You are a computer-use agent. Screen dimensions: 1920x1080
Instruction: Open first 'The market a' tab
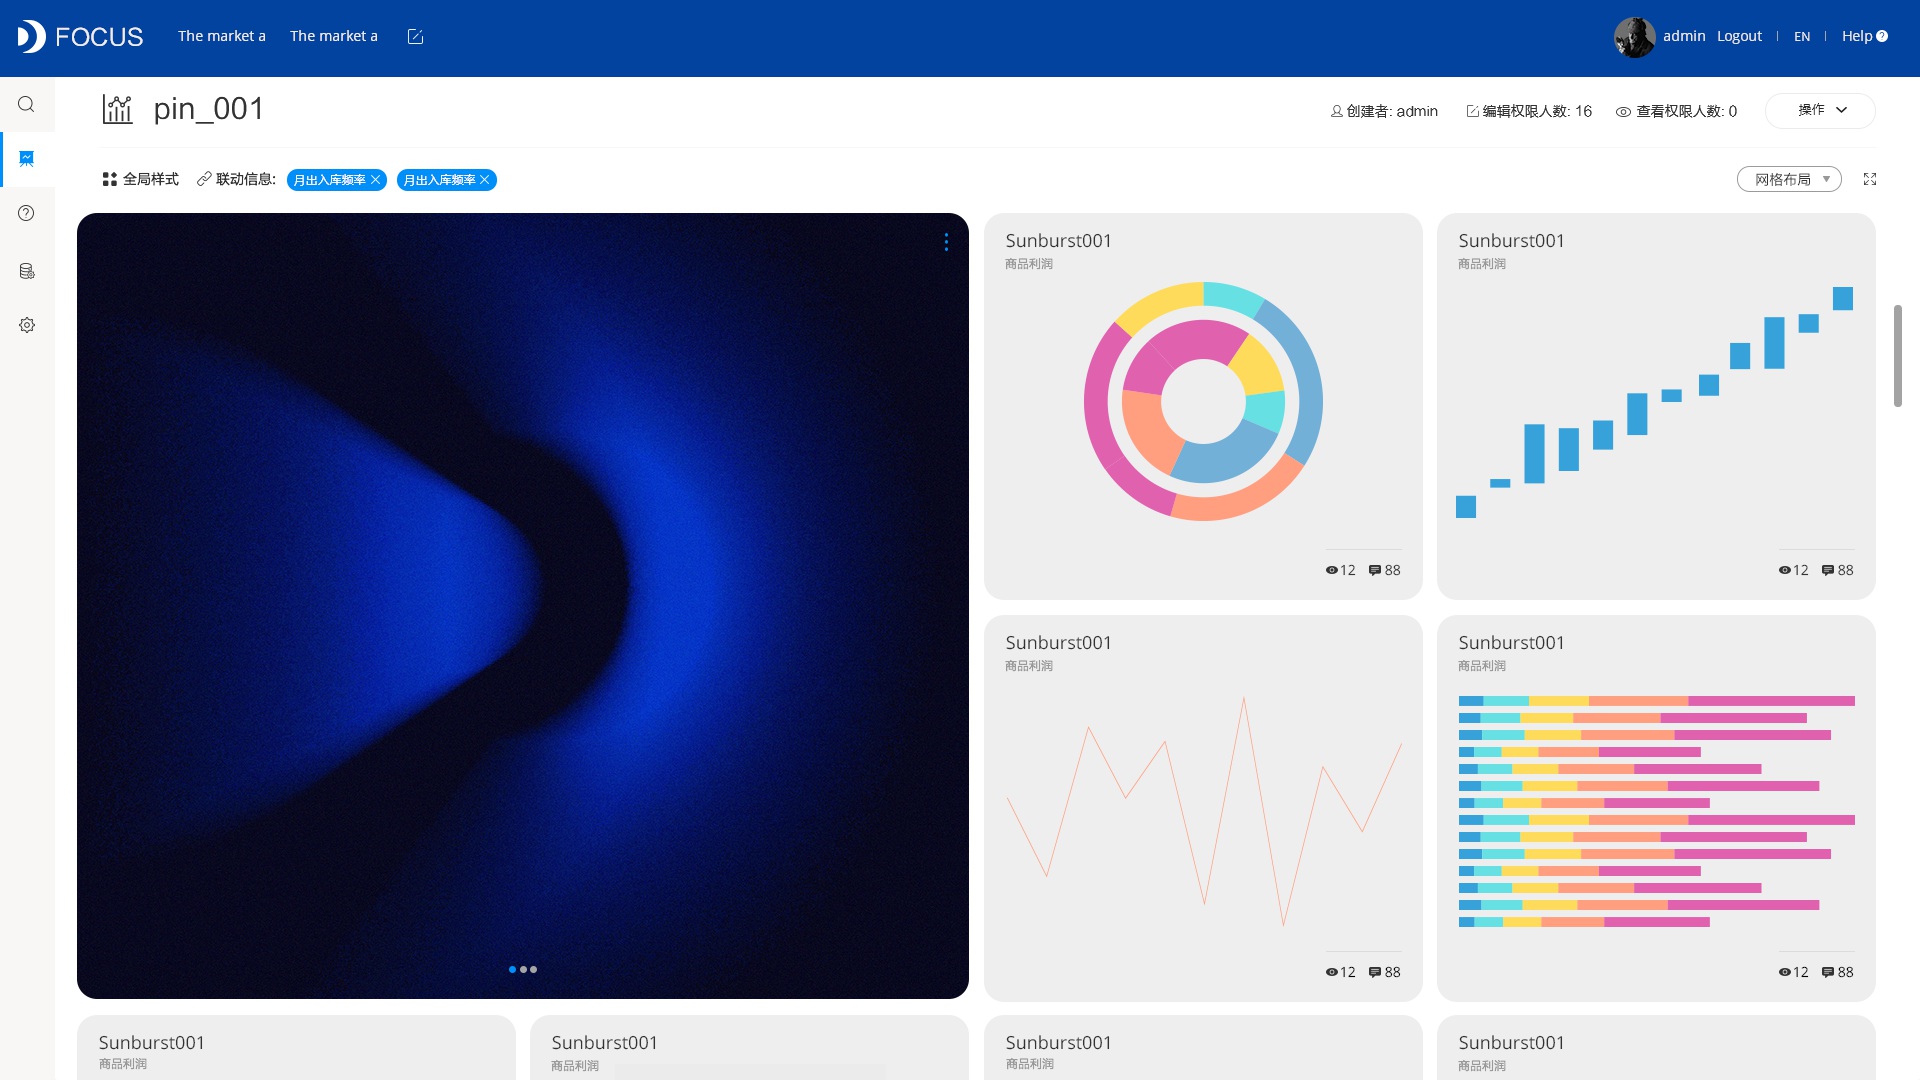(x=222, y=36)
